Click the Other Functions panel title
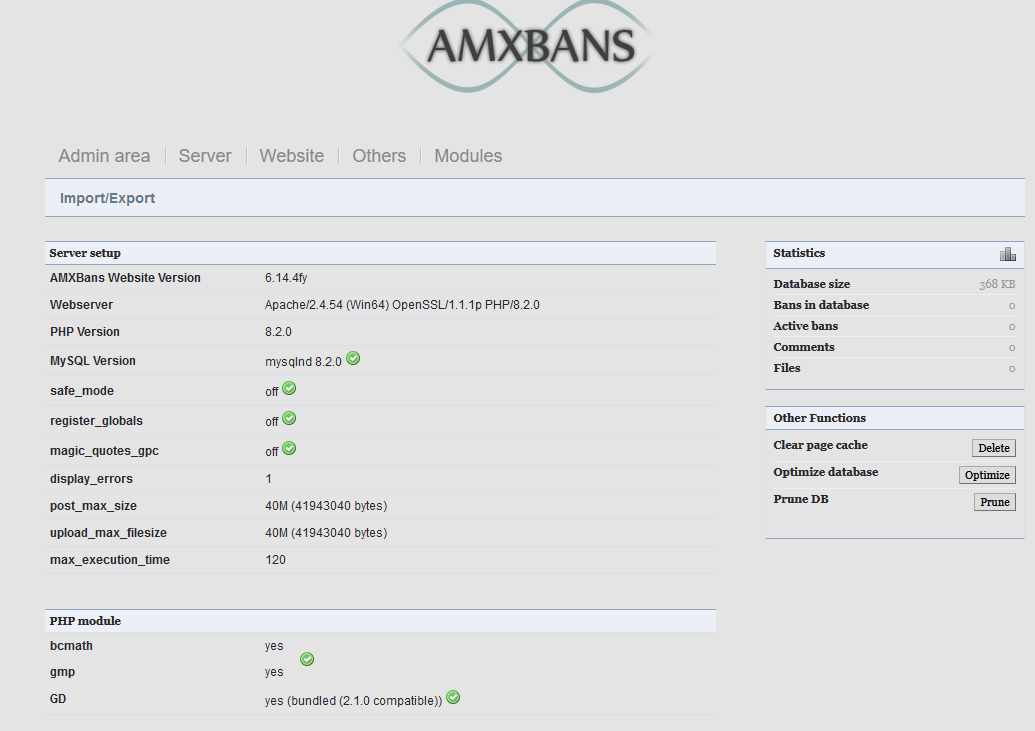Image resolution: width=1035 pixels, height=731 pixels. [819, 418]
